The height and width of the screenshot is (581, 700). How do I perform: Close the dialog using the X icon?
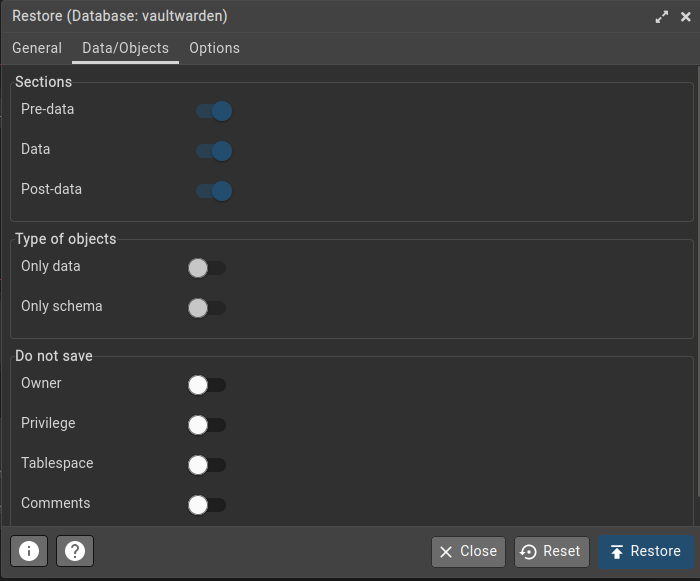coord(685,17)
